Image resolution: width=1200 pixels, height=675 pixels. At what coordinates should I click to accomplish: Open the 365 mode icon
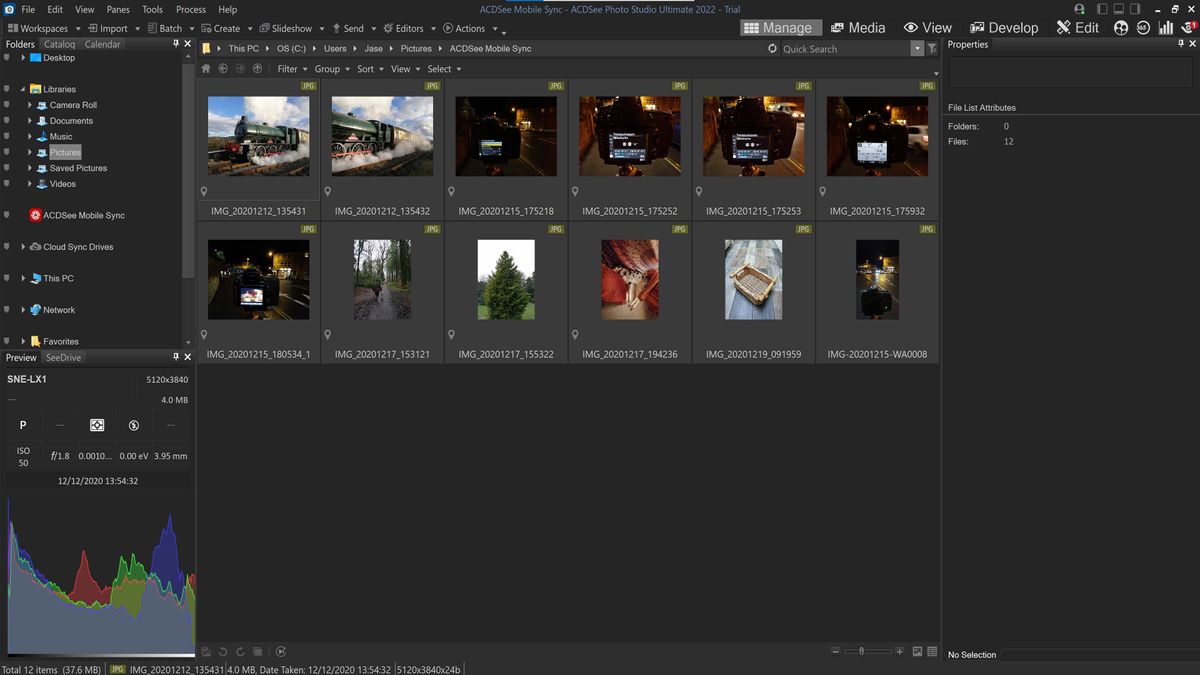pos(1143,28)
